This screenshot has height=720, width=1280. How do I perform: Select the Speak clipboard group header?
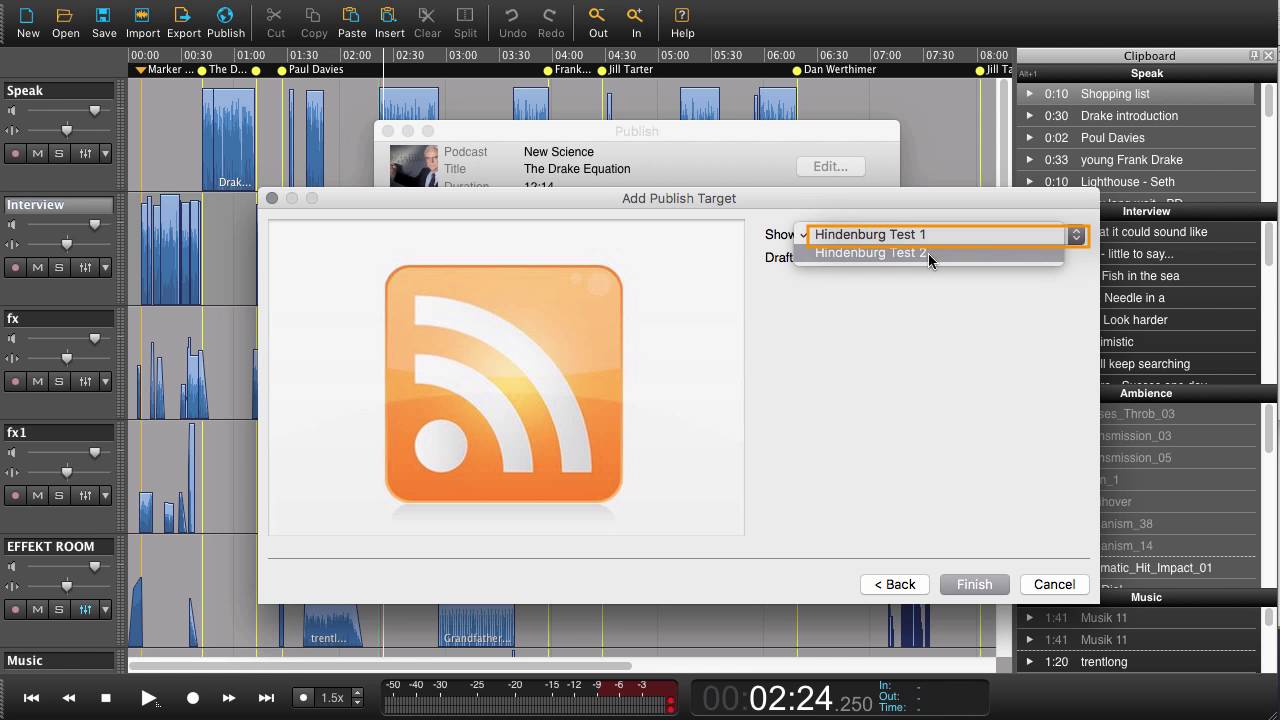pyautogui.click(x=1146, y=73)
